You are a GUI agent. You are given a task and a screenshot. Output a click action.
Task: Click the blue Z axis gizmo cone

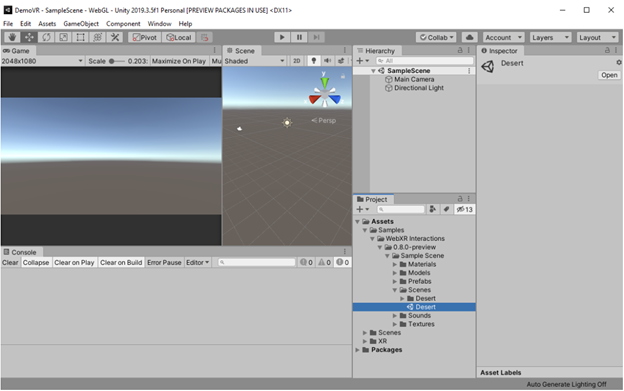point(335,99)
